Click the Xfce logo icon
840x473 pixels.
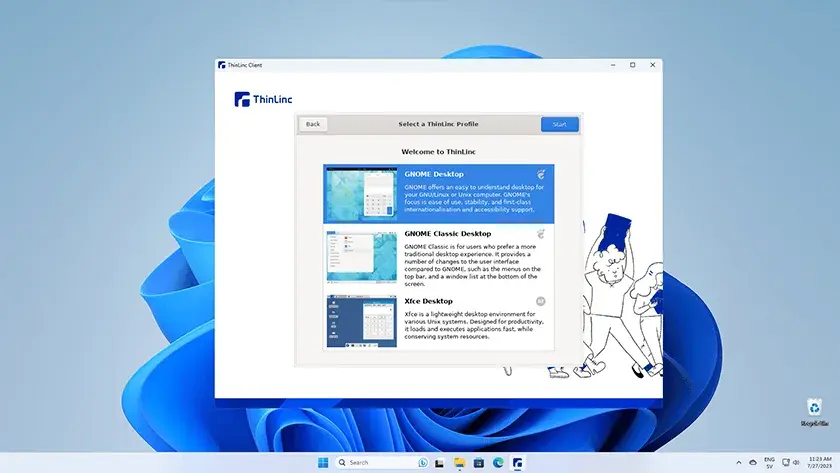click(541, 301)
